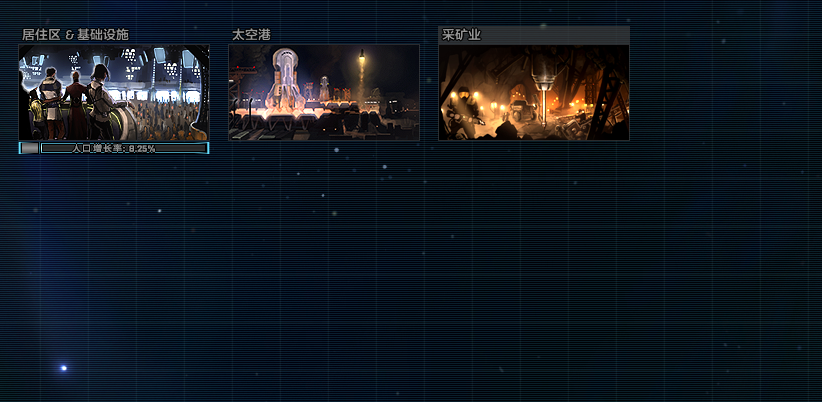Image resolution: width=822 pixels, height=402 pixels.
Task: Select the 居住区 & 基础设施 industry image
Action: (114, 92)
